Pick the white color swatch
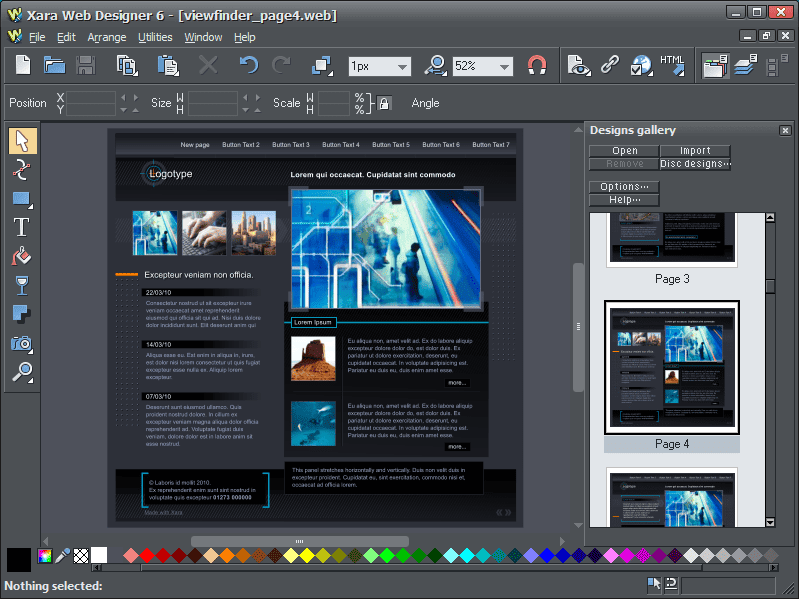This screenshot has height=599, width=799. (99, 556)
